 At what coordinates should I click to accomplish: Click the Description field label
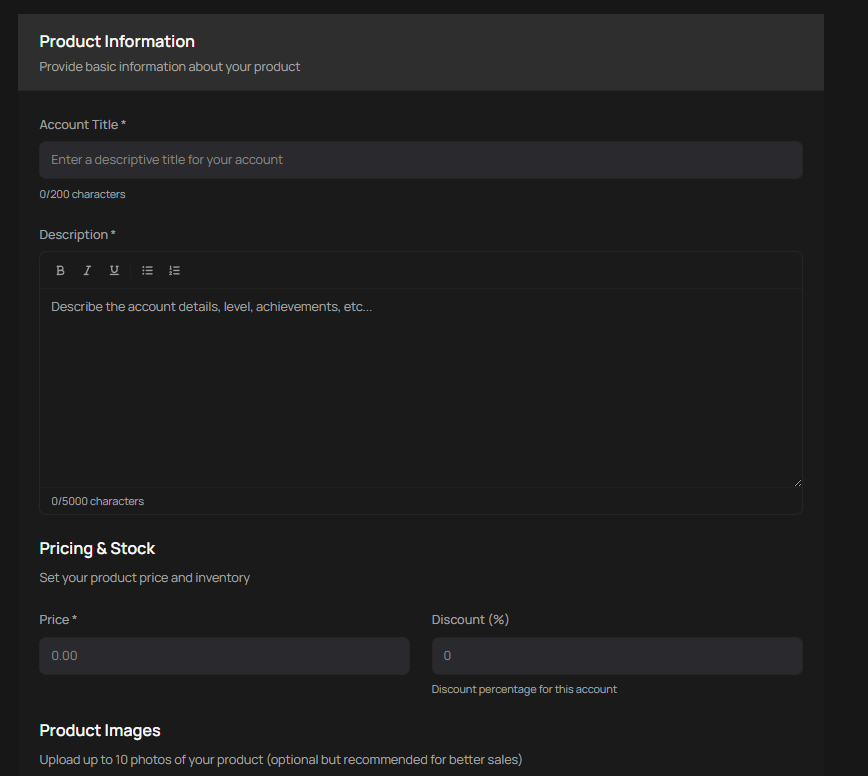point(77,235)
